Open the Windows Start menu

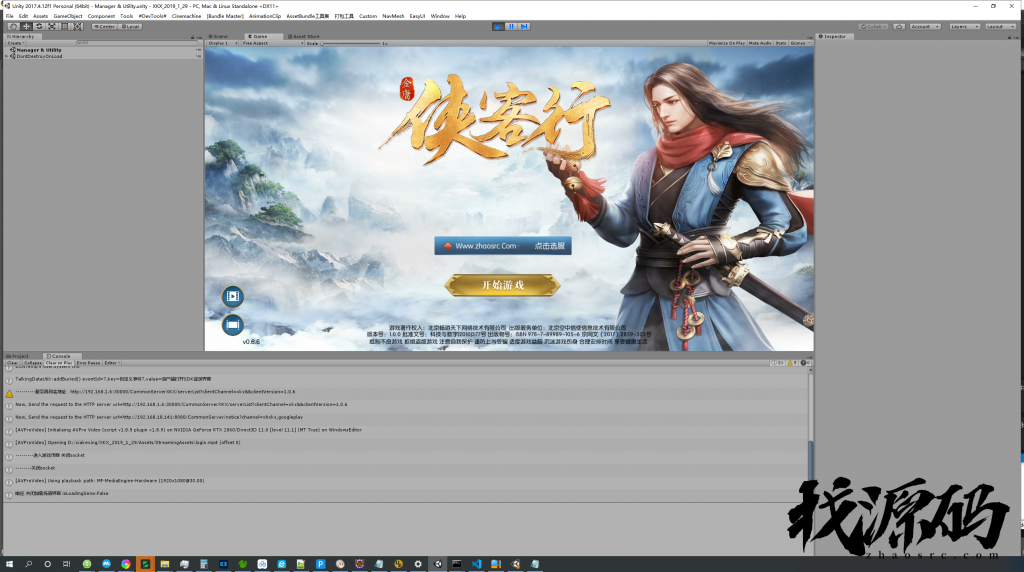click(x=9, y=564)
